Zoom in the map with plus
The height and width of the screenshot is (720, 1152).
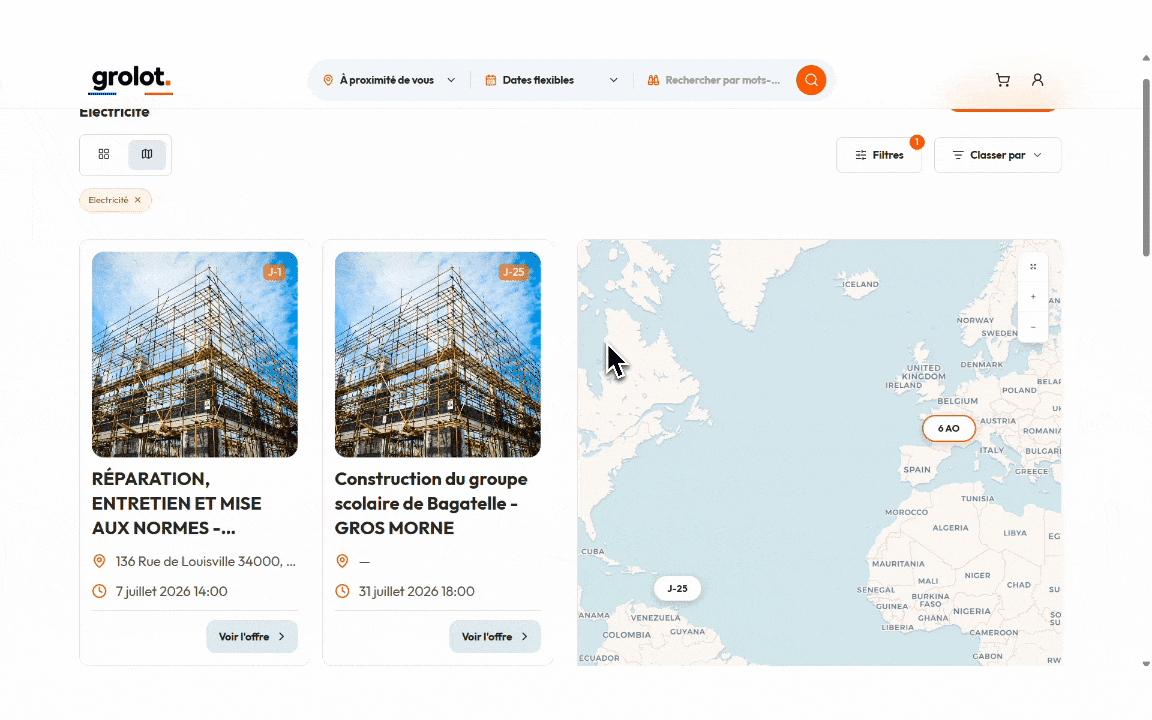coord(1033,297)
